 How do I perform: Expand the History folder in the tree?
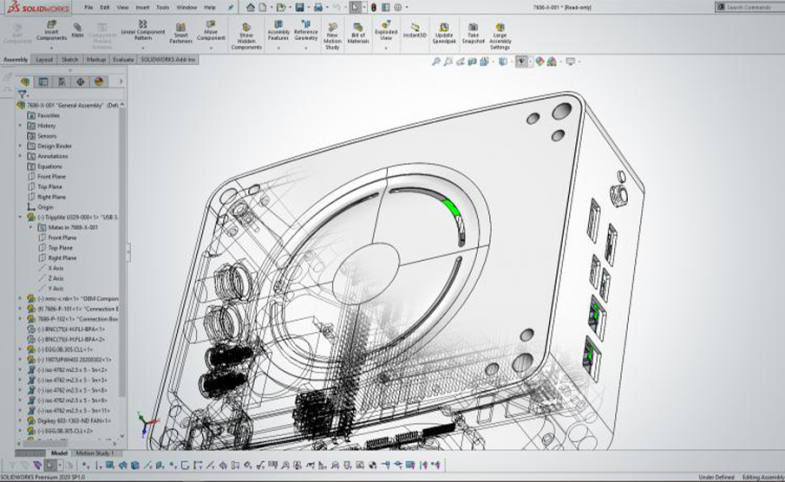pyautogui.click(x=20, y=126)
